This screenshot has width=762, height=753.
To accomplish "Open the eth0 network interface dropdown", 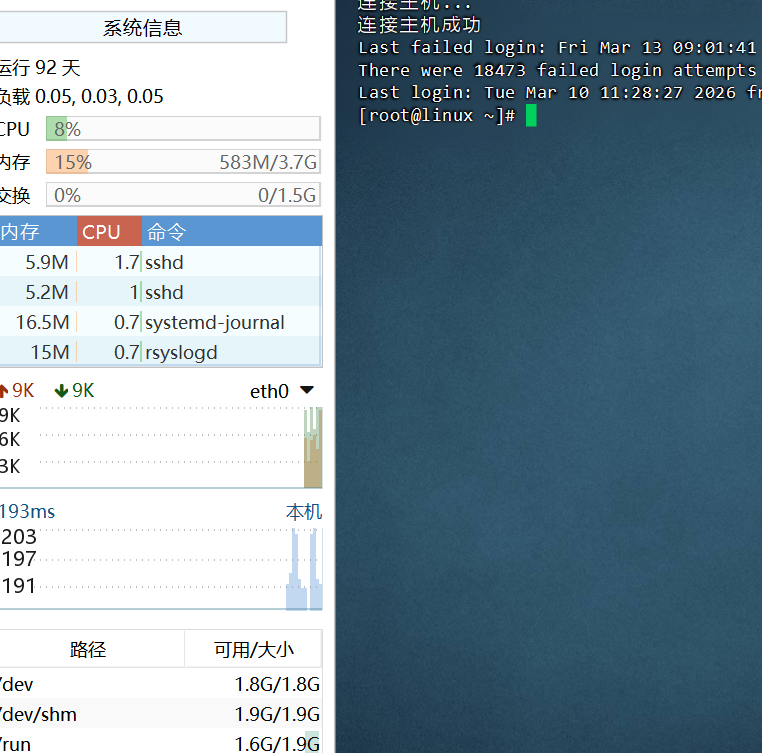I will 306,390.
